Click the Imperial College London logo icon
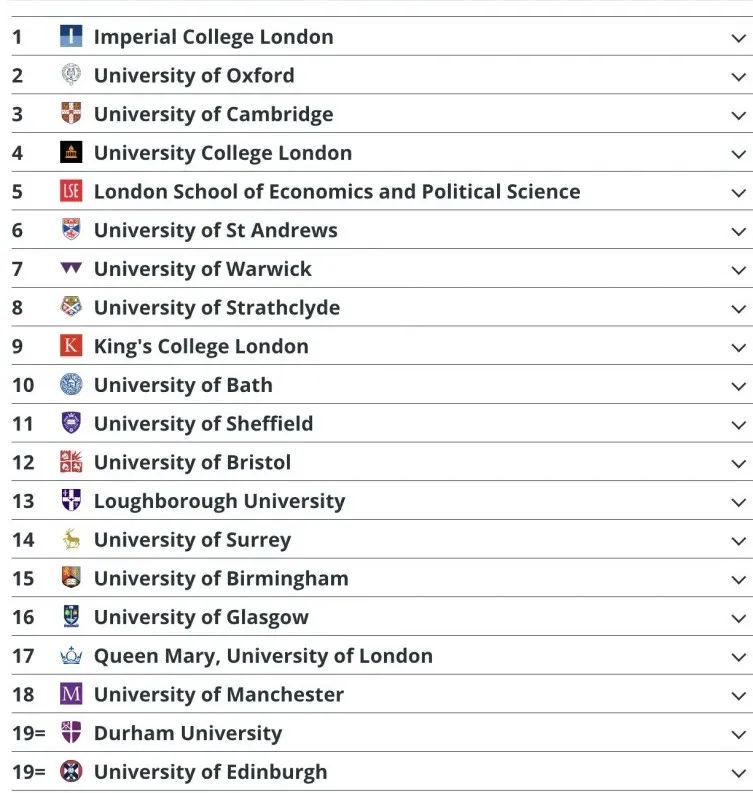The height and width of the screenshot is (793, 753). coord(71,37)
